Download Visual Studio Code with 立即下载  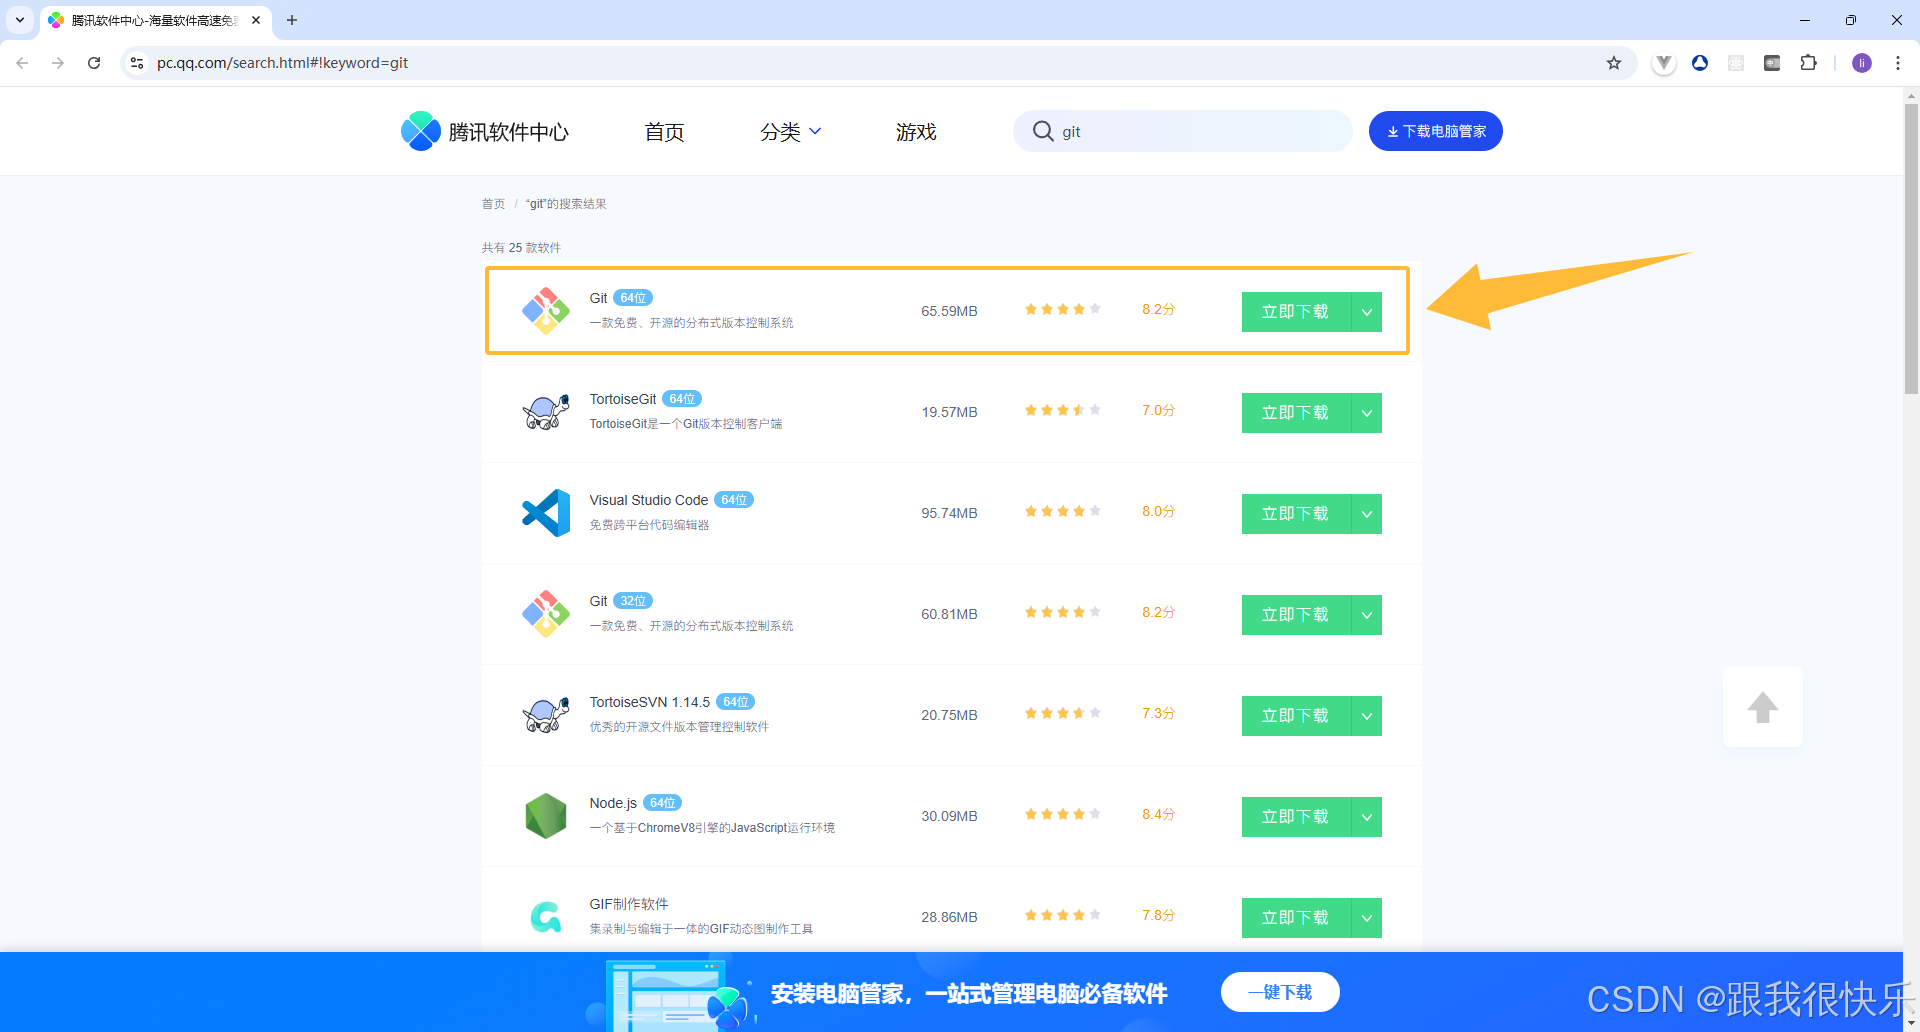(x=1296, y=514)
